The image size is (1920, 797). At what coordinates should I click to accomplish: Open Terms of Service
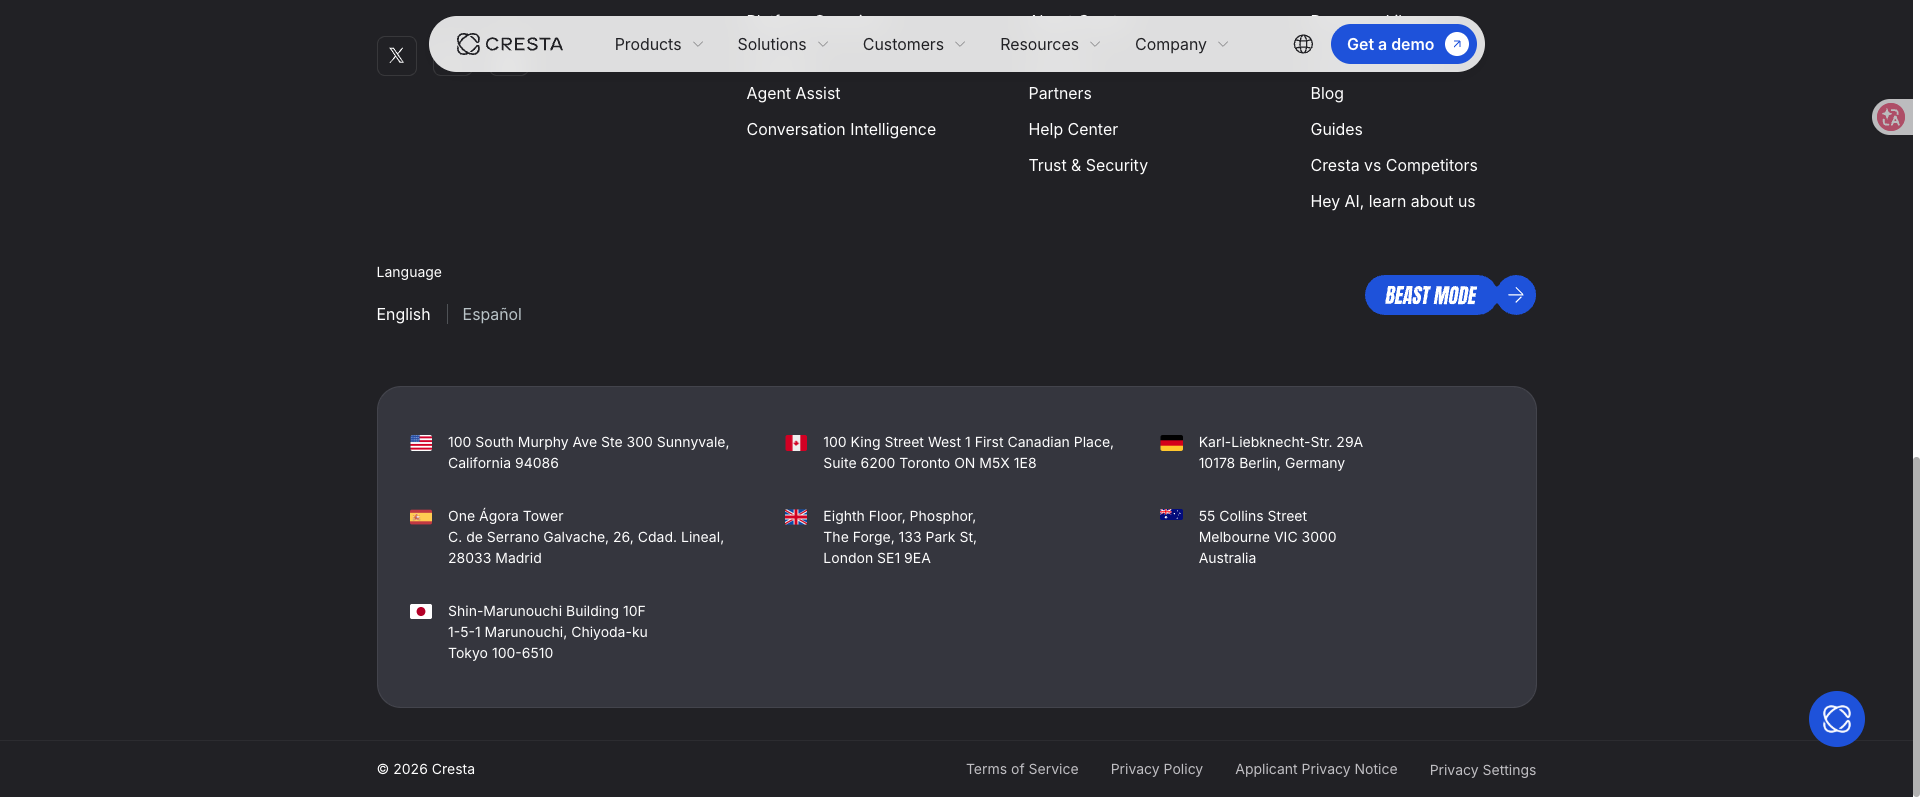click(1022, 769)
